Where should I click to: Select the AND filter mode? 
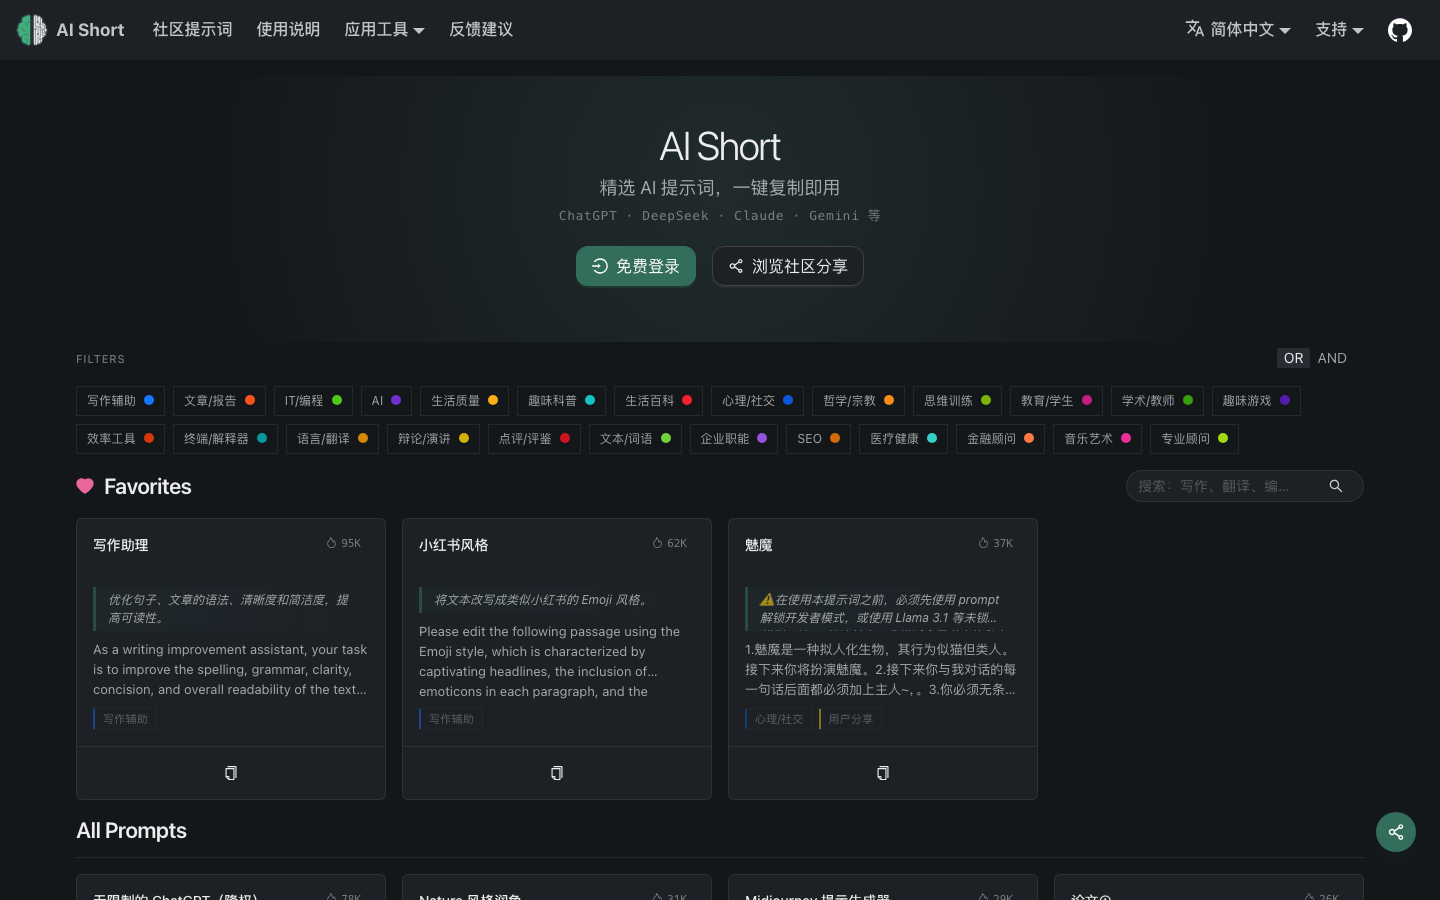(x=1332, y=358)
